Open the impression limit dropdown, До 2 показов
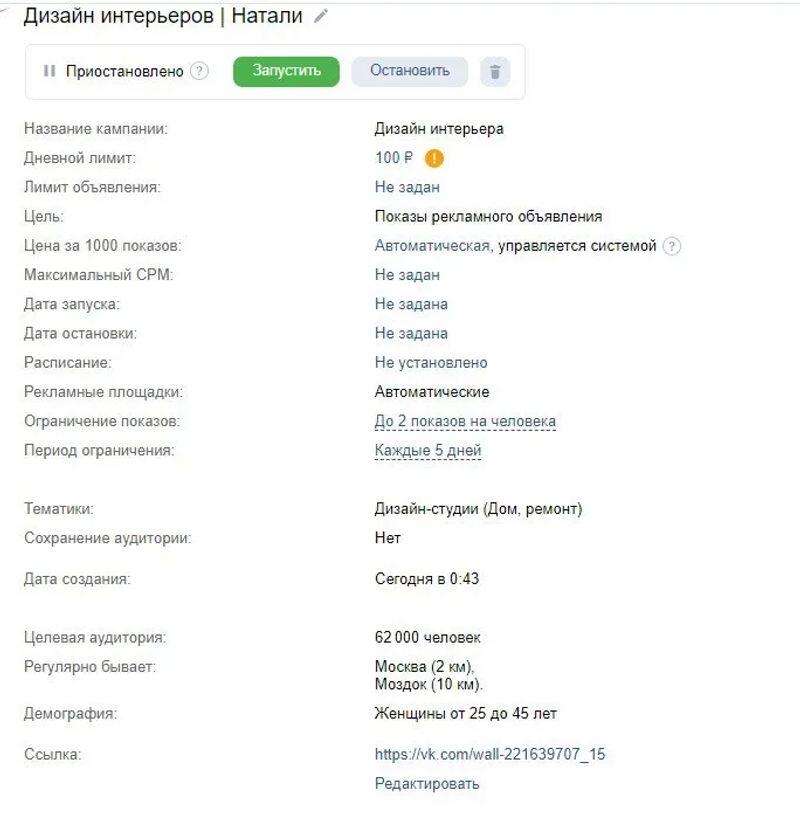 pos(465,422)
